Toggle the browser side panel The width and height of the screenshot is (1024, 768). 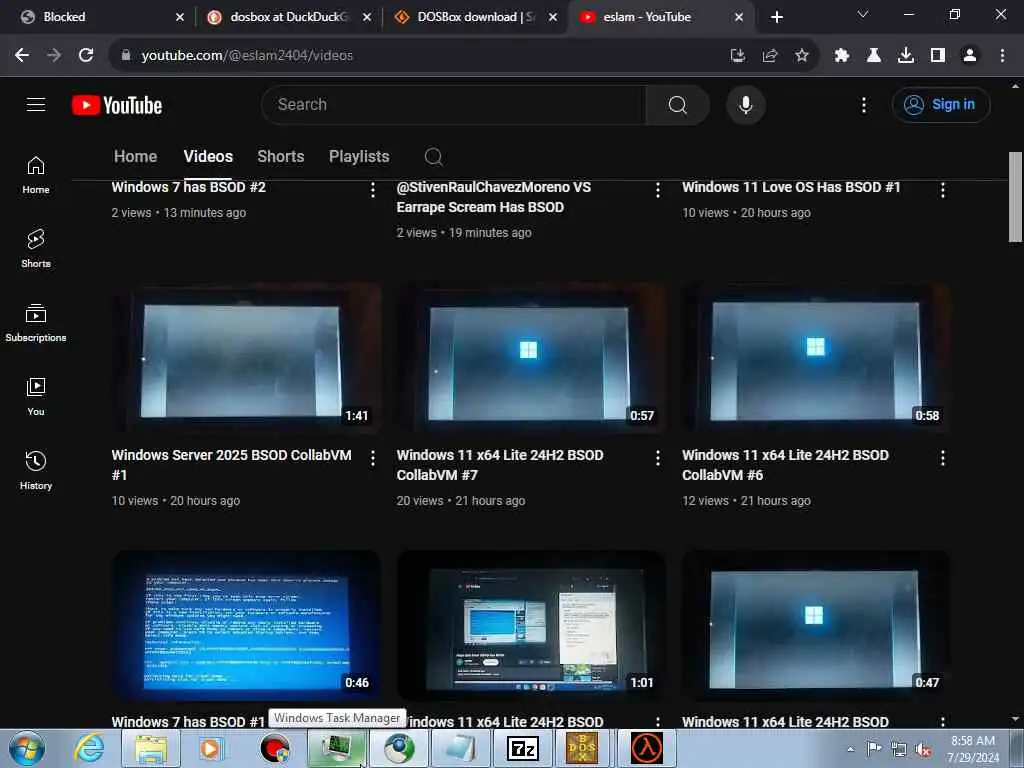[938, 56]
